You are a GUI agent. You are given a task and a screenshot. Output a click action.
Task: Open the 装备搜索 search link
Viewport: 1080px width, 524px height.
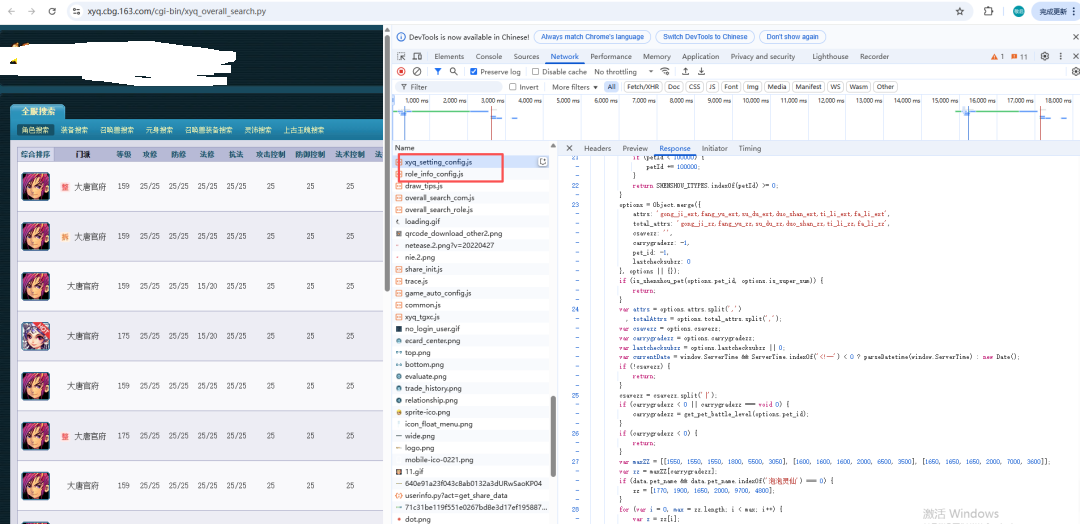tap(74, 129)
